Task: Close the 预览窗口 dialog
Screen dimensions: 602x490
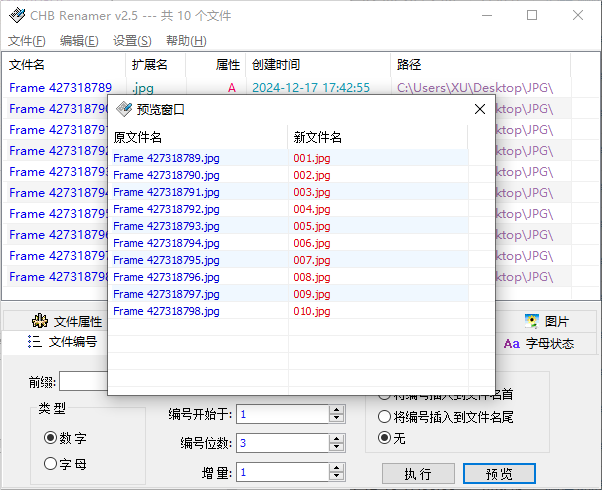Action: coord(480,109)
